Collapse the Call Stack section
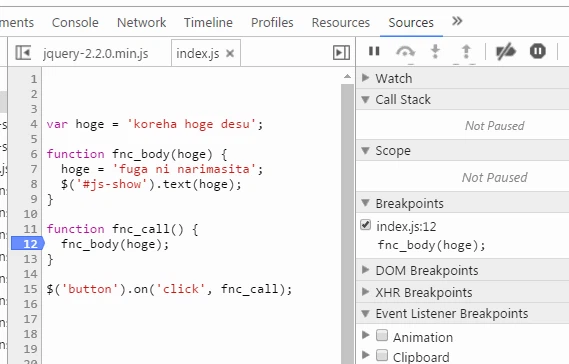Screen dimensions: 569x364 point(365,99)
